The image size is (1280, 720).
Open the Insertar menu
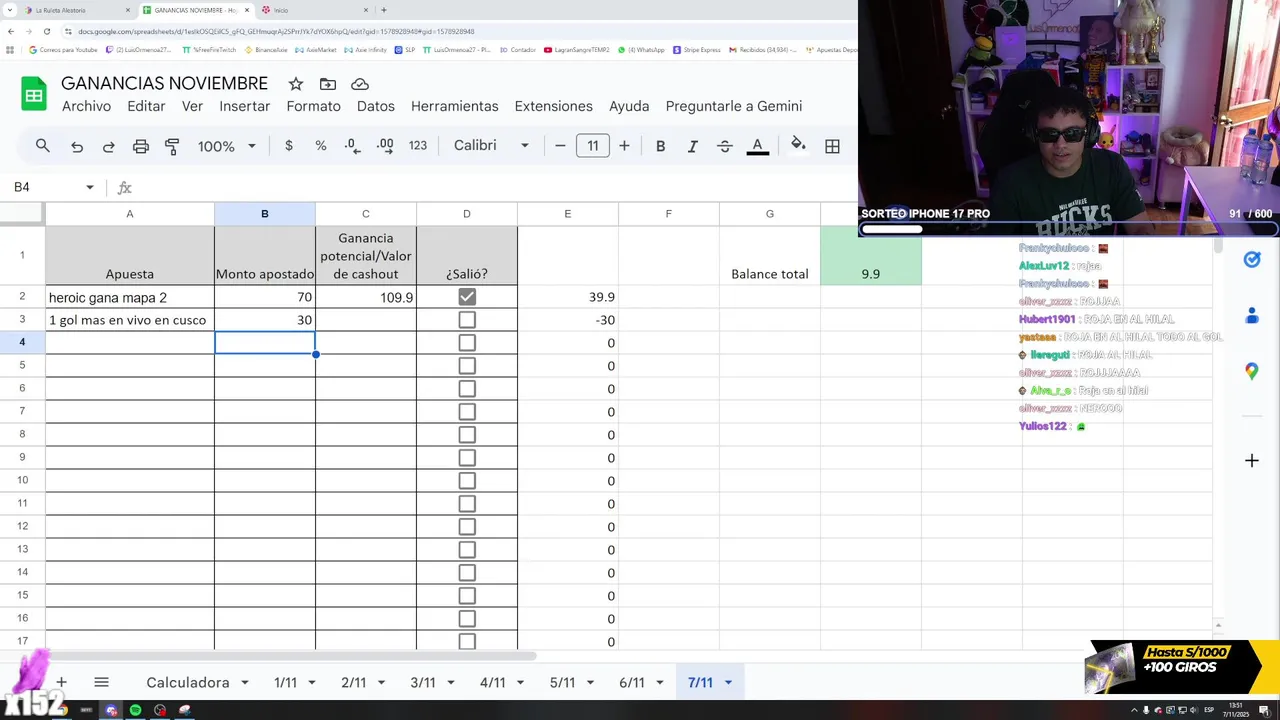click(245, 106)
